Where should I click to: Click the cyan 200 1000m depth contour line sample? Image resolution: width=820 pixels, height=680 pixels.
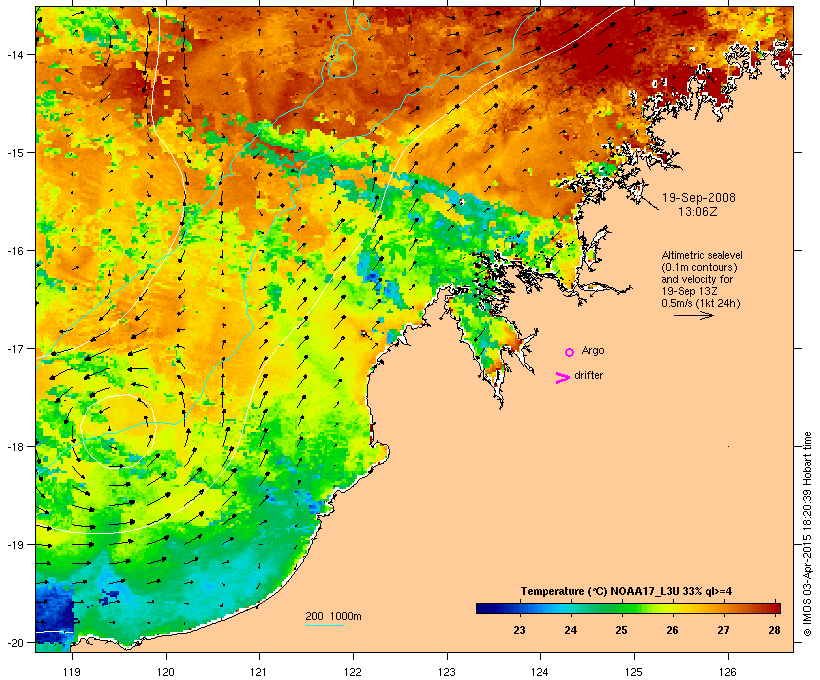[325, 625]
